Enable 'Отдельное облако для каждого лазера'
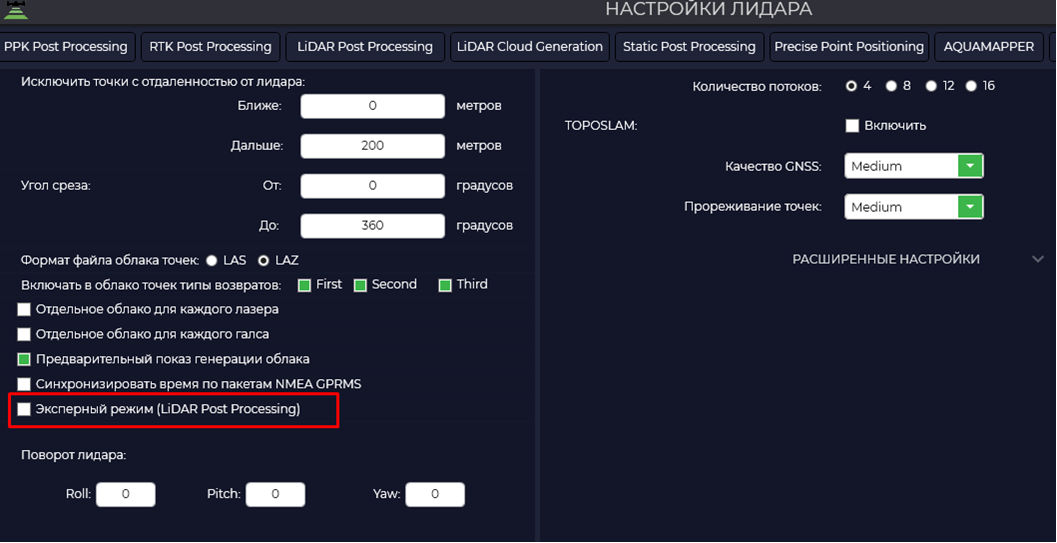This screenshot has width=1057, height=543. point(24,309)
